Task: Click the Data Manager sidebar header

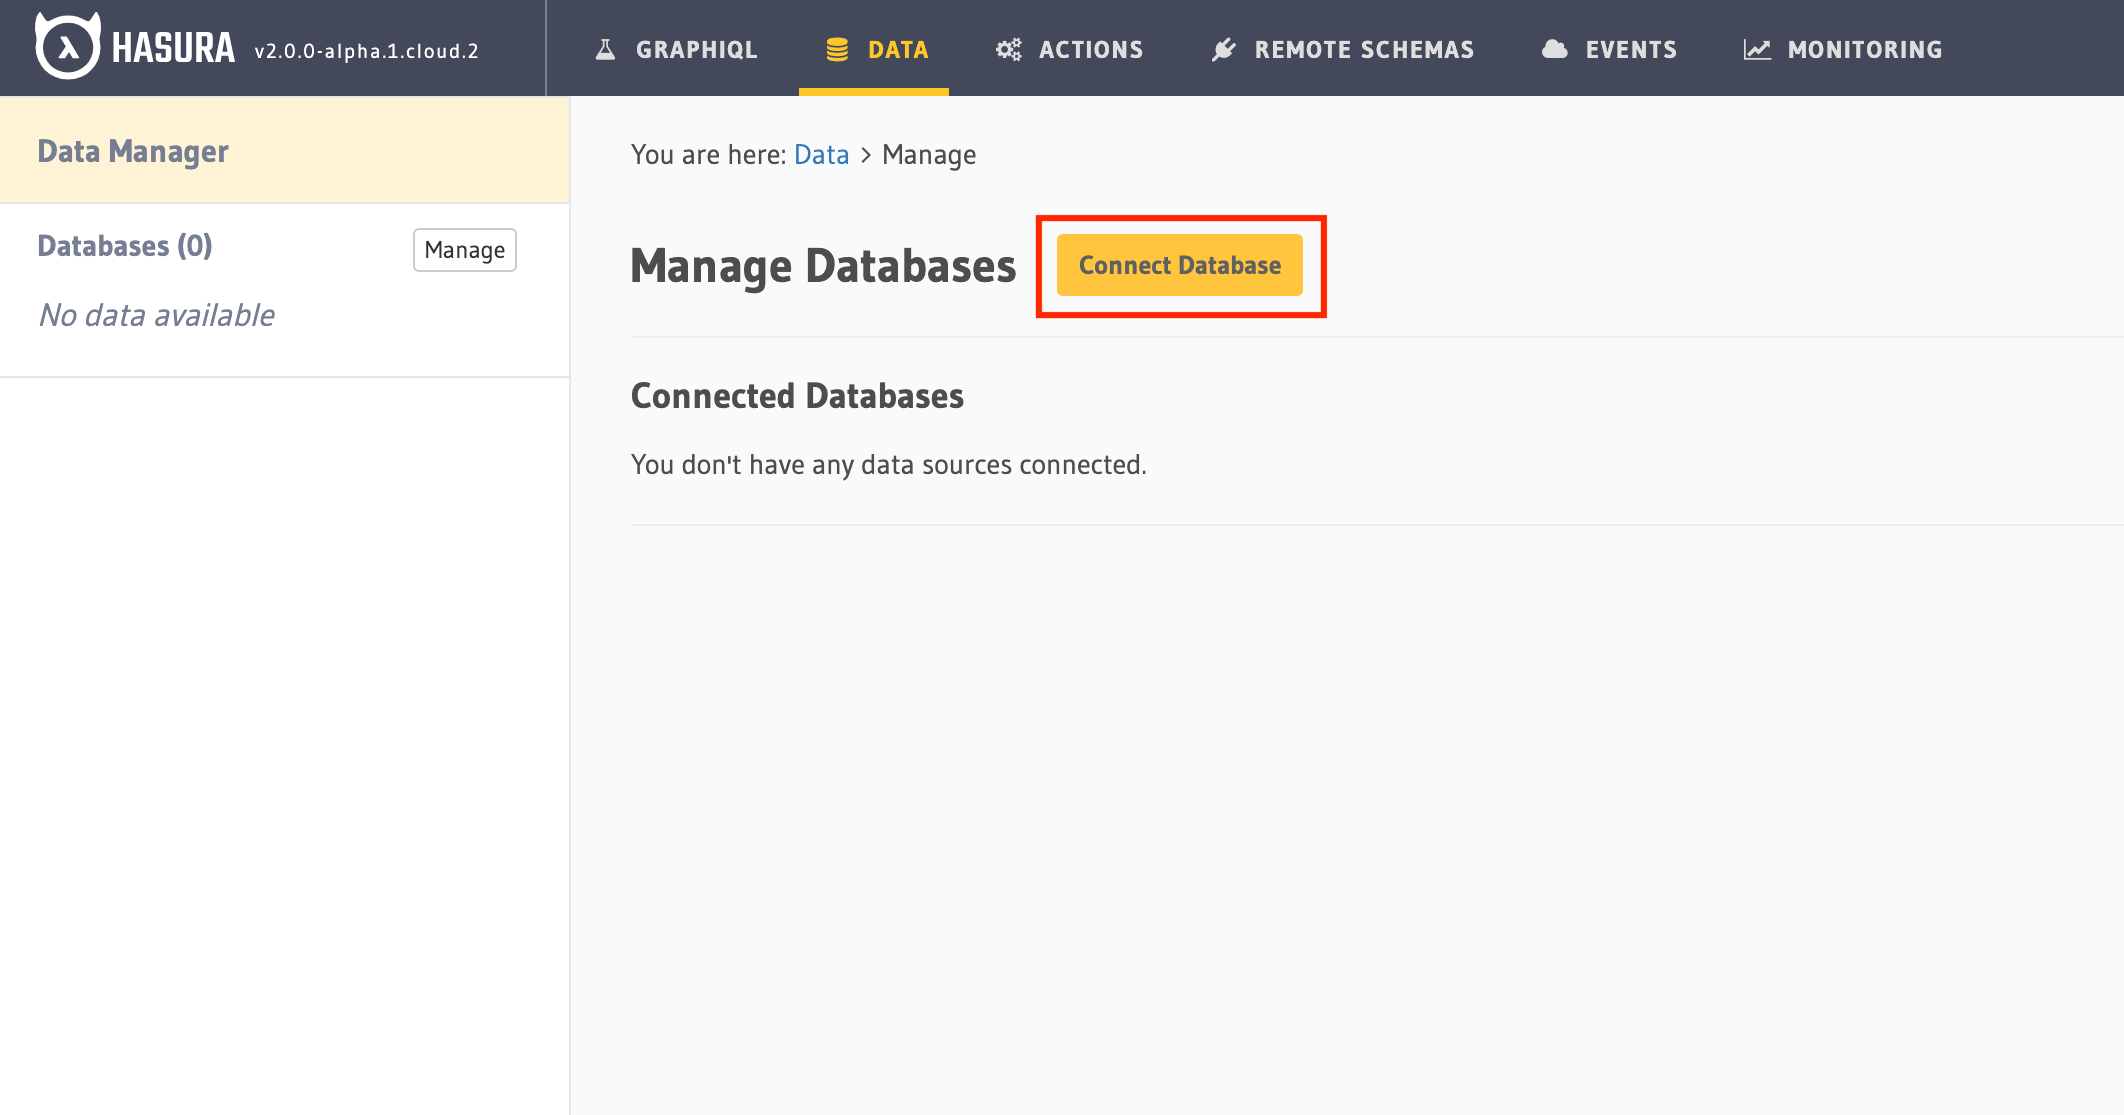Action: (133, 151)
